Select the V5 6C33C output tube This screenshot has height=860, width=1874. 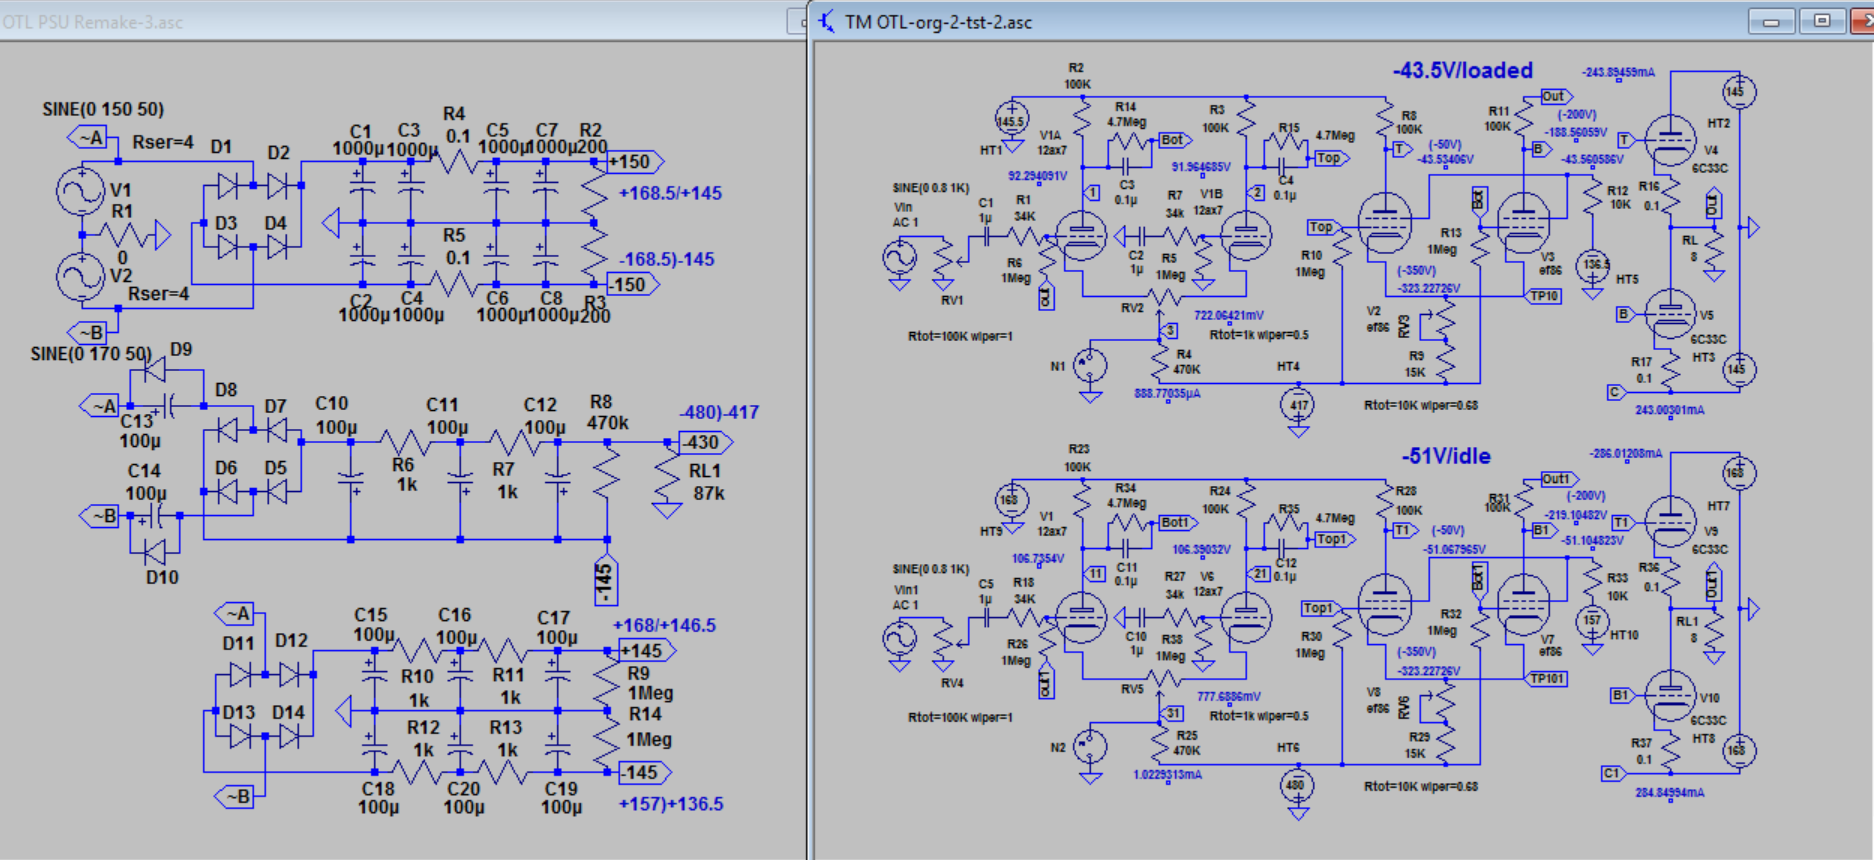coord(1669,314)
